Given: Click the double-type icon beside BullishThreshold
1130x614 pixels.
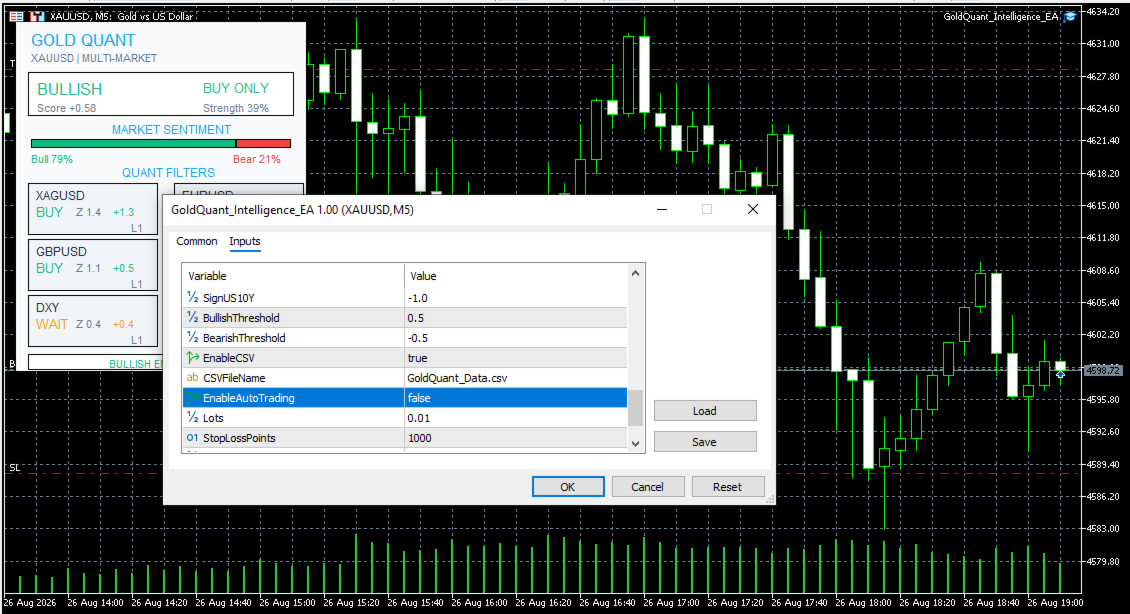Looking at the screenshot, I should click(x=192, y=317).
